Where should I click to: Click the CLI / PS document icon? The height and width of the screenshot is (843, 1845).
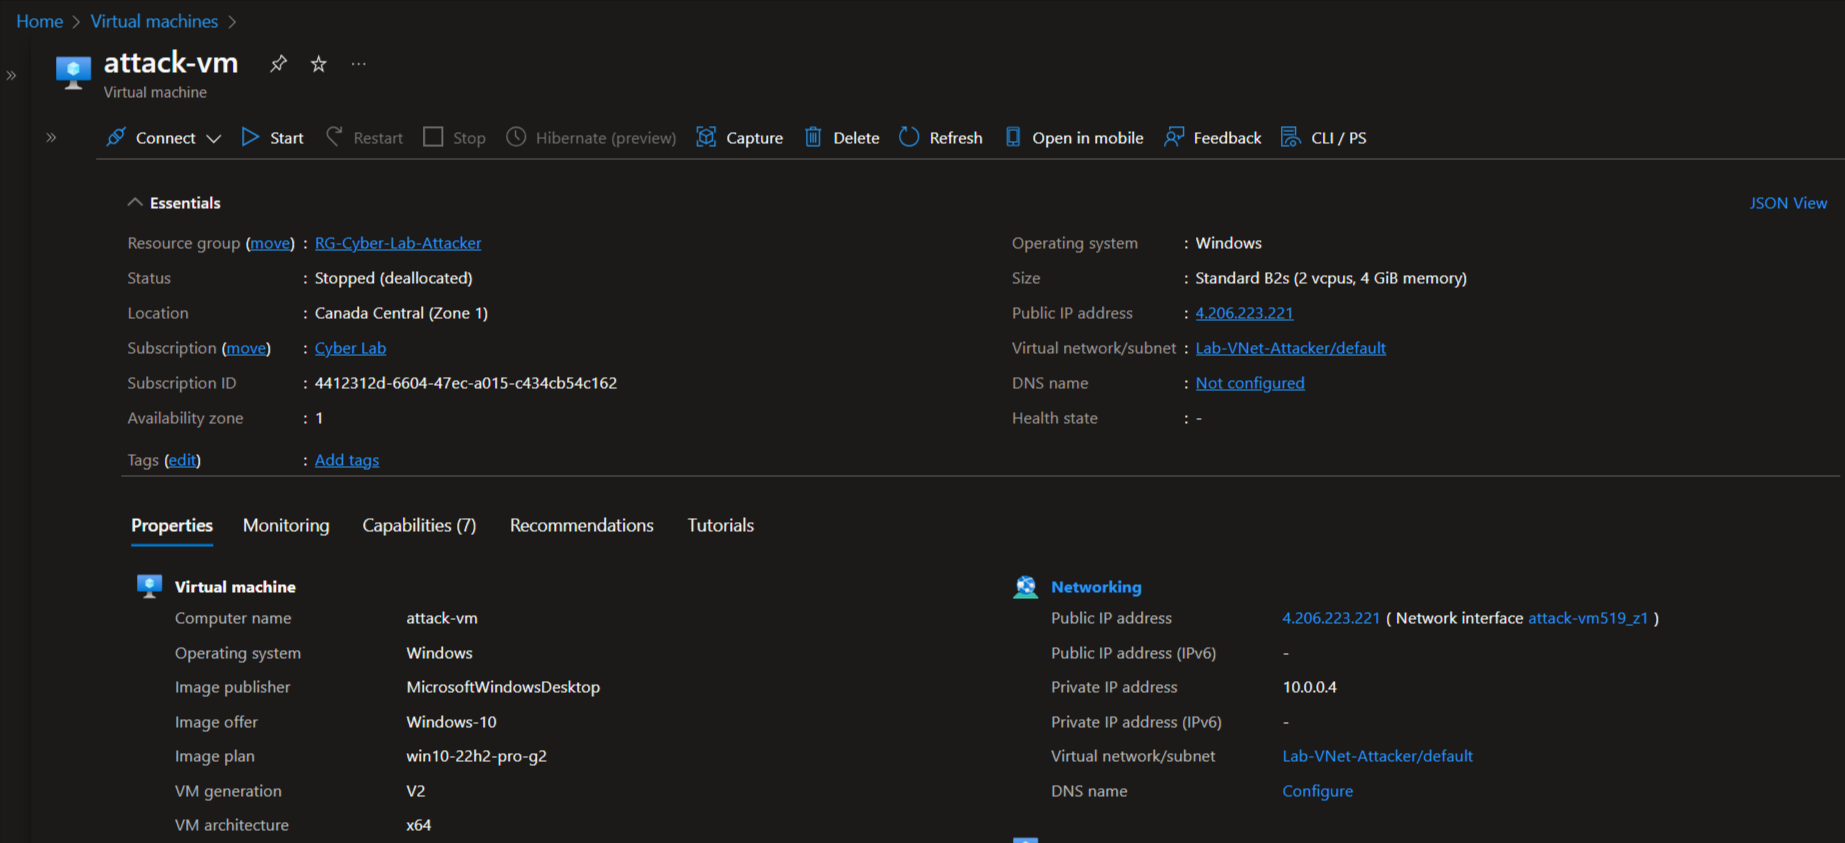[x=1291, y=137]
